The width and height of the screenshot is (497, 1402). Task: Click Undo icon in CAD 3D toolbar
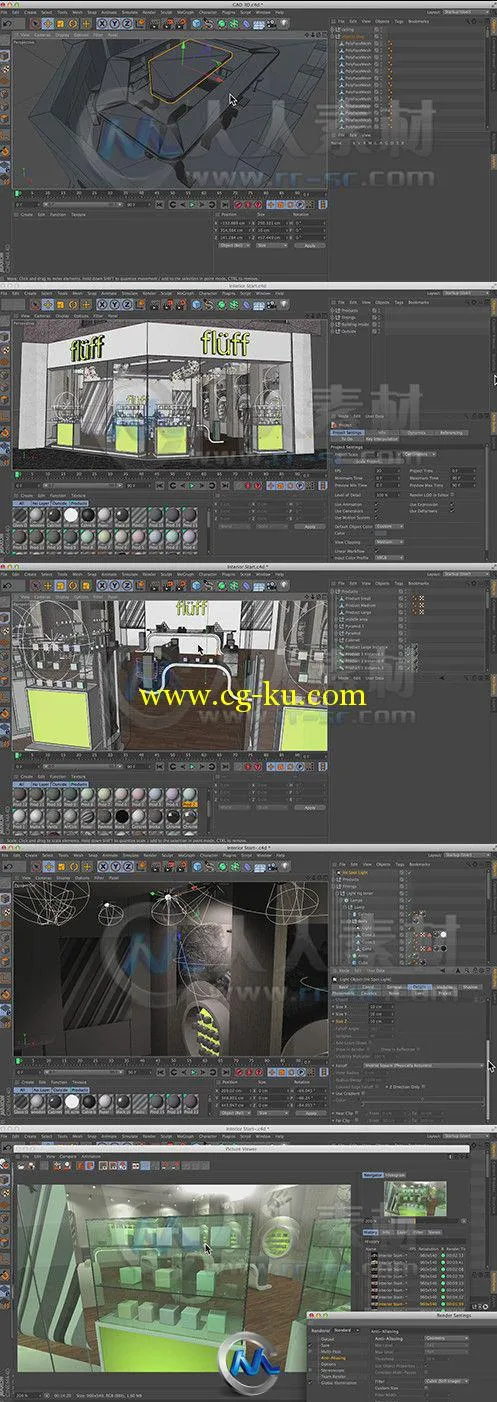7,23
